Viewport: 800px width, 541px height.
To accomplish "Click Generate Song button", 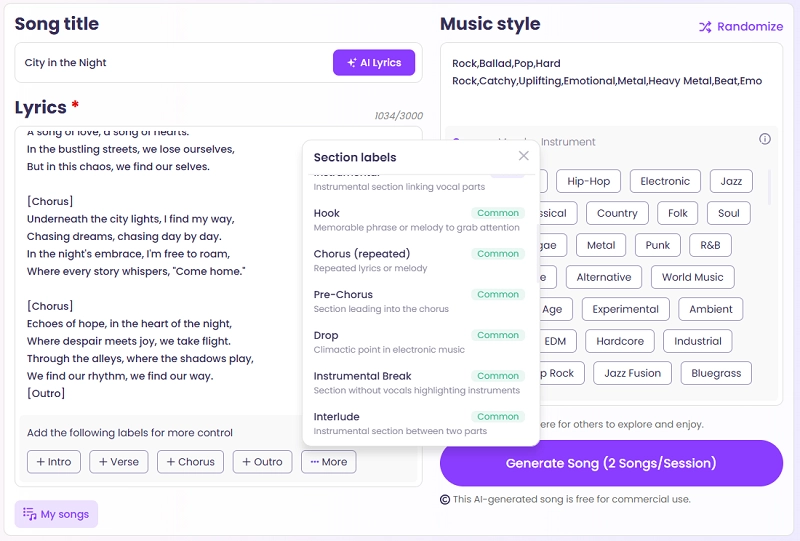I will pos(611,463).
